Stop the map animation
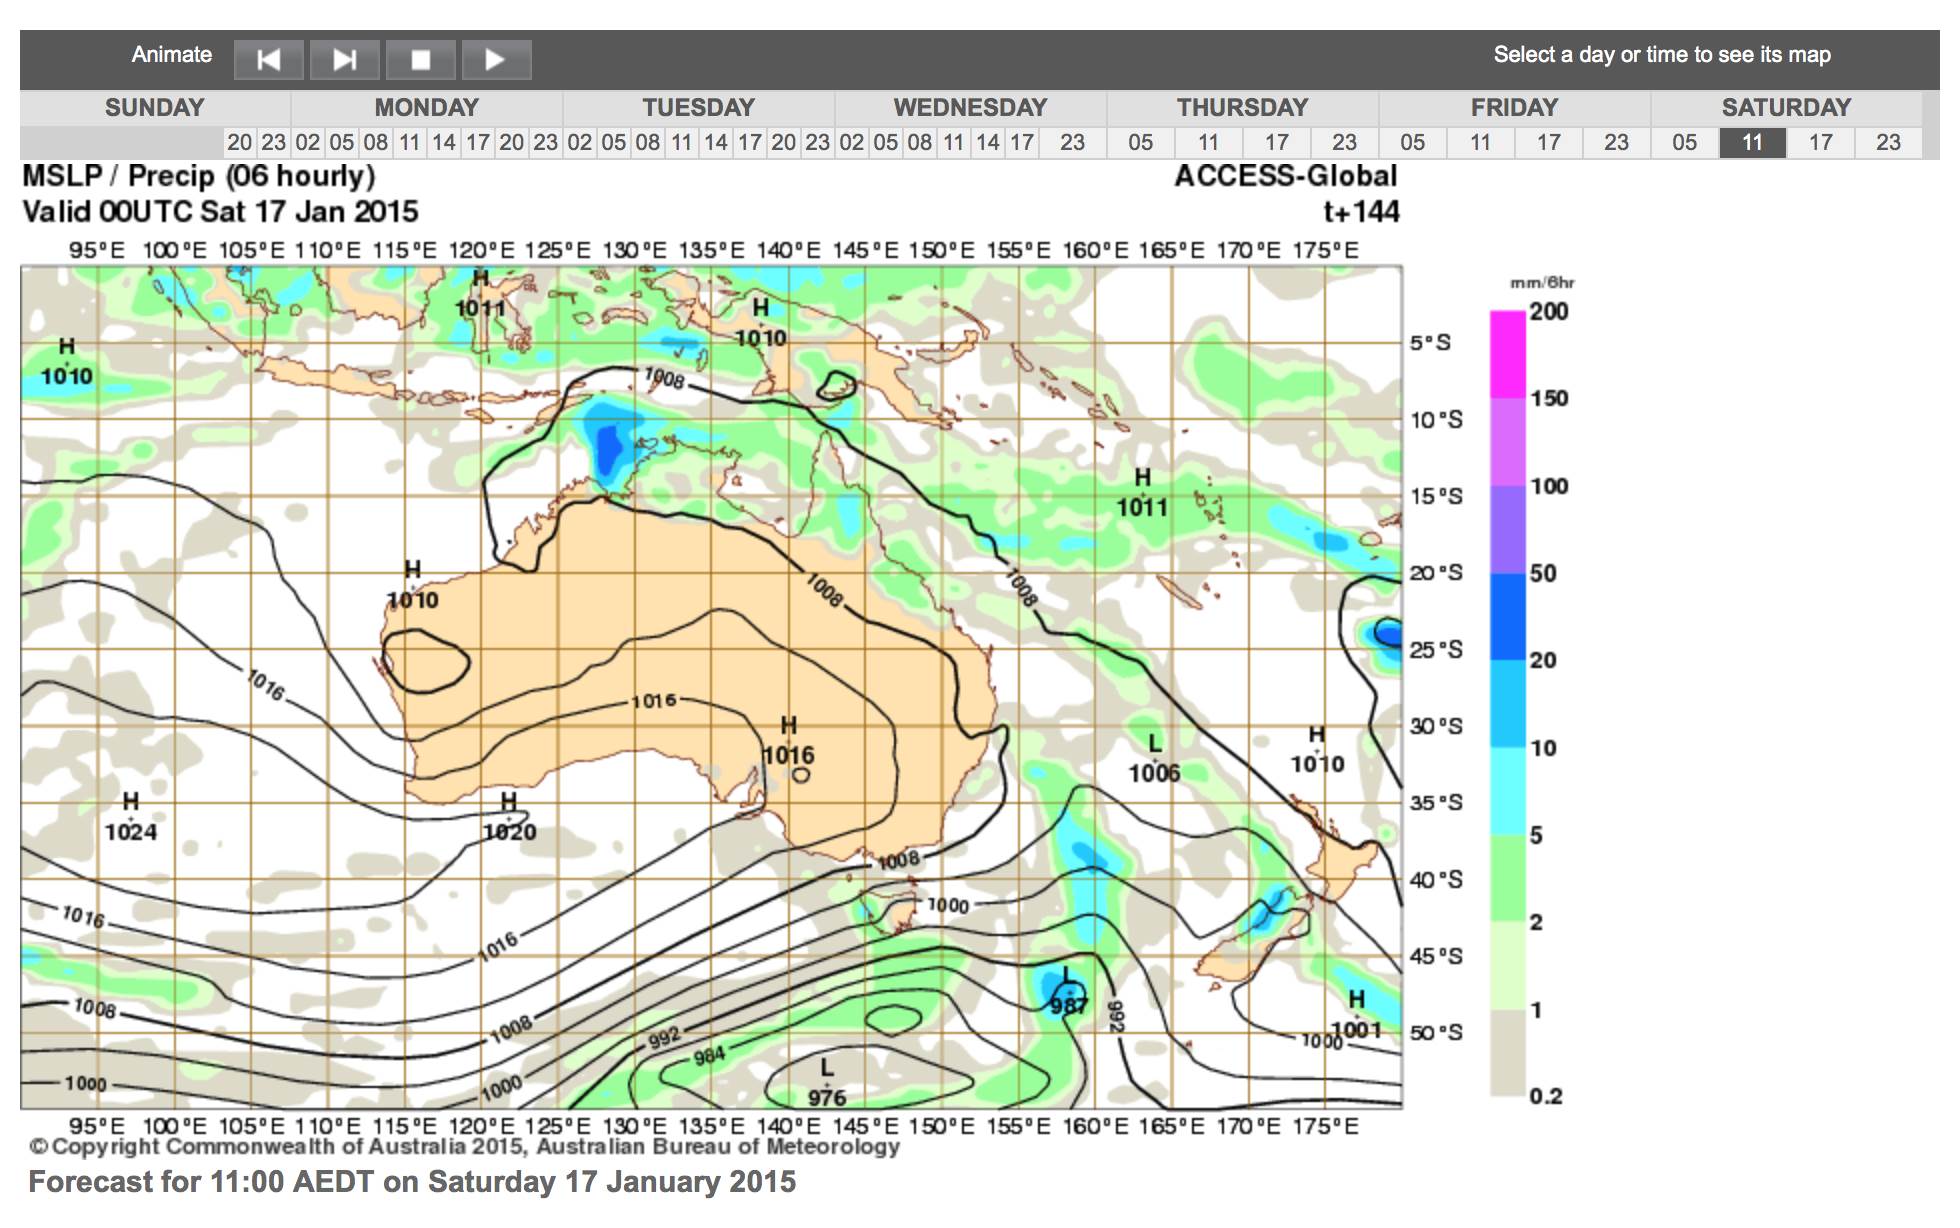This screenshot has width=1960, height=1228. pyautogui.click(x=421, y=60)
